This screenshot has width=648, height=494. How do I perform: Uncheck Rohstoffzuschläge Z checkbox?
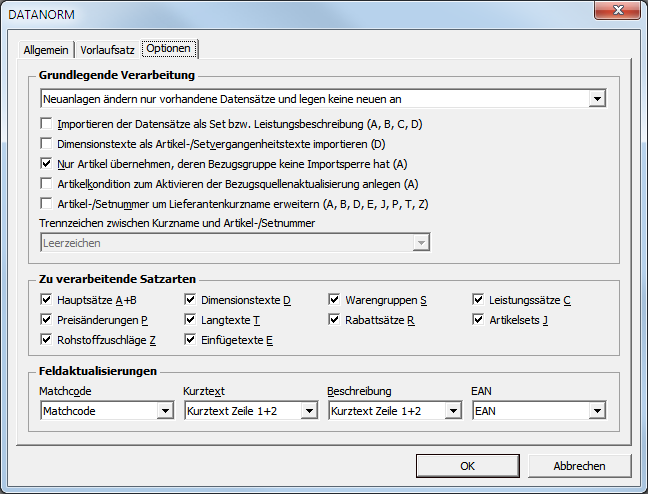(47, 339)
